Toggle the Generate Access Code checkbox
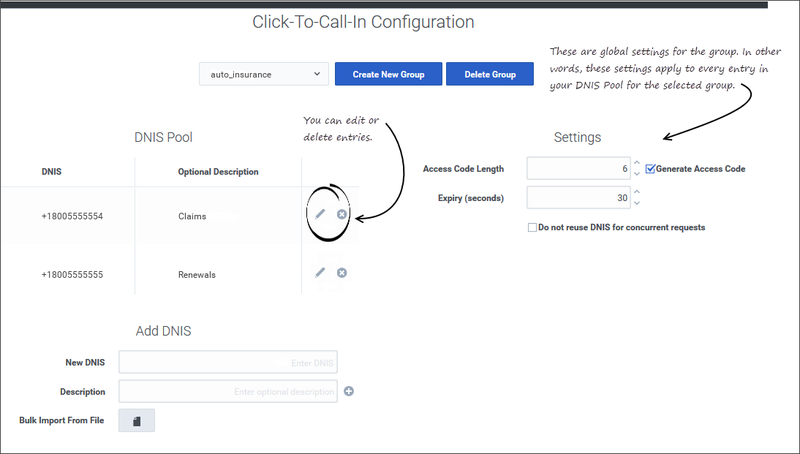Viewport: 800px width, 454px height. [x=651, y=169]
